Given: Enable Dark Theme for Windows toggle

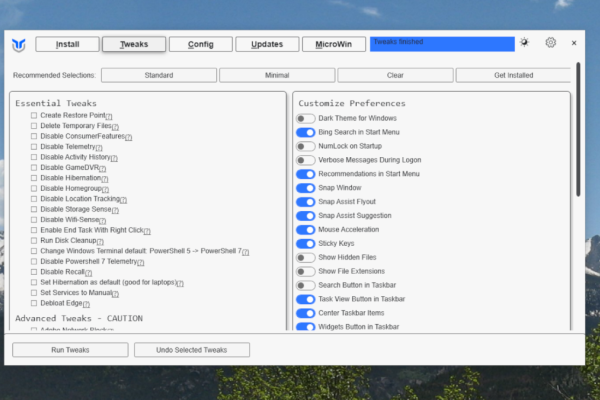Looking at the screenshot, I should tap(305, 118).
